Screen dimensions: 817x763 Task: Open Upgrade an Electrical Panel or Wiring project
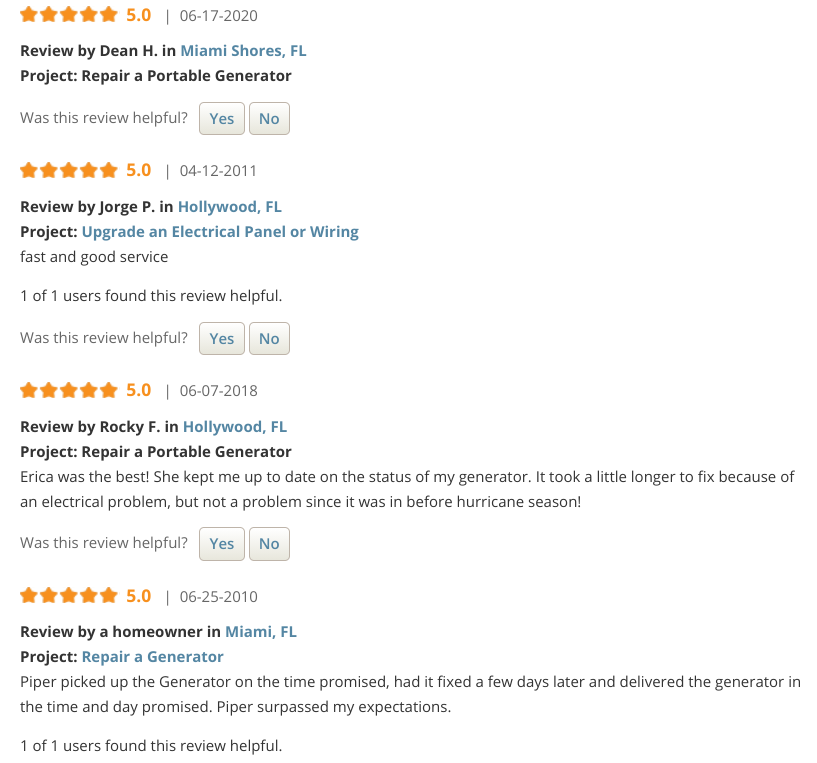(220, 232)
